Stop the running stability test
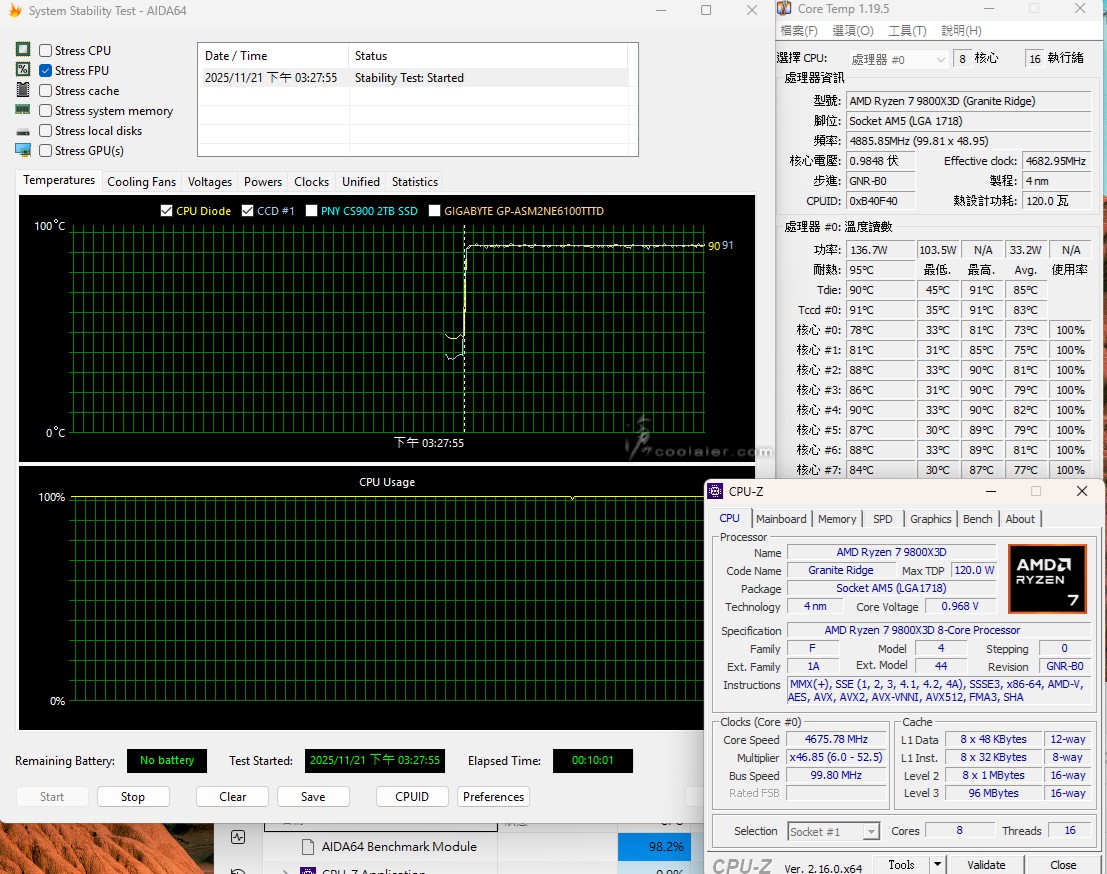Viewport: 1107px width, 874px height. click(132, 797)
